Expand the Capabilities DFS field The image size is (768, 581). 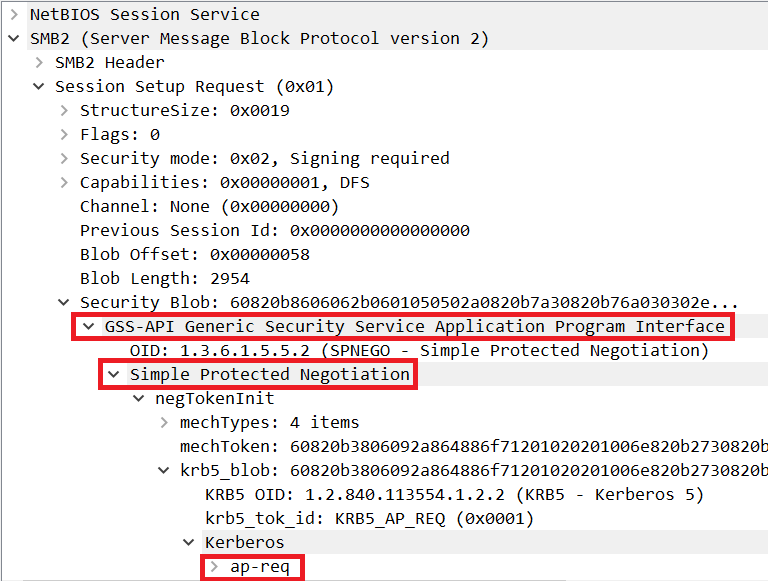click(x=64, y=183)
